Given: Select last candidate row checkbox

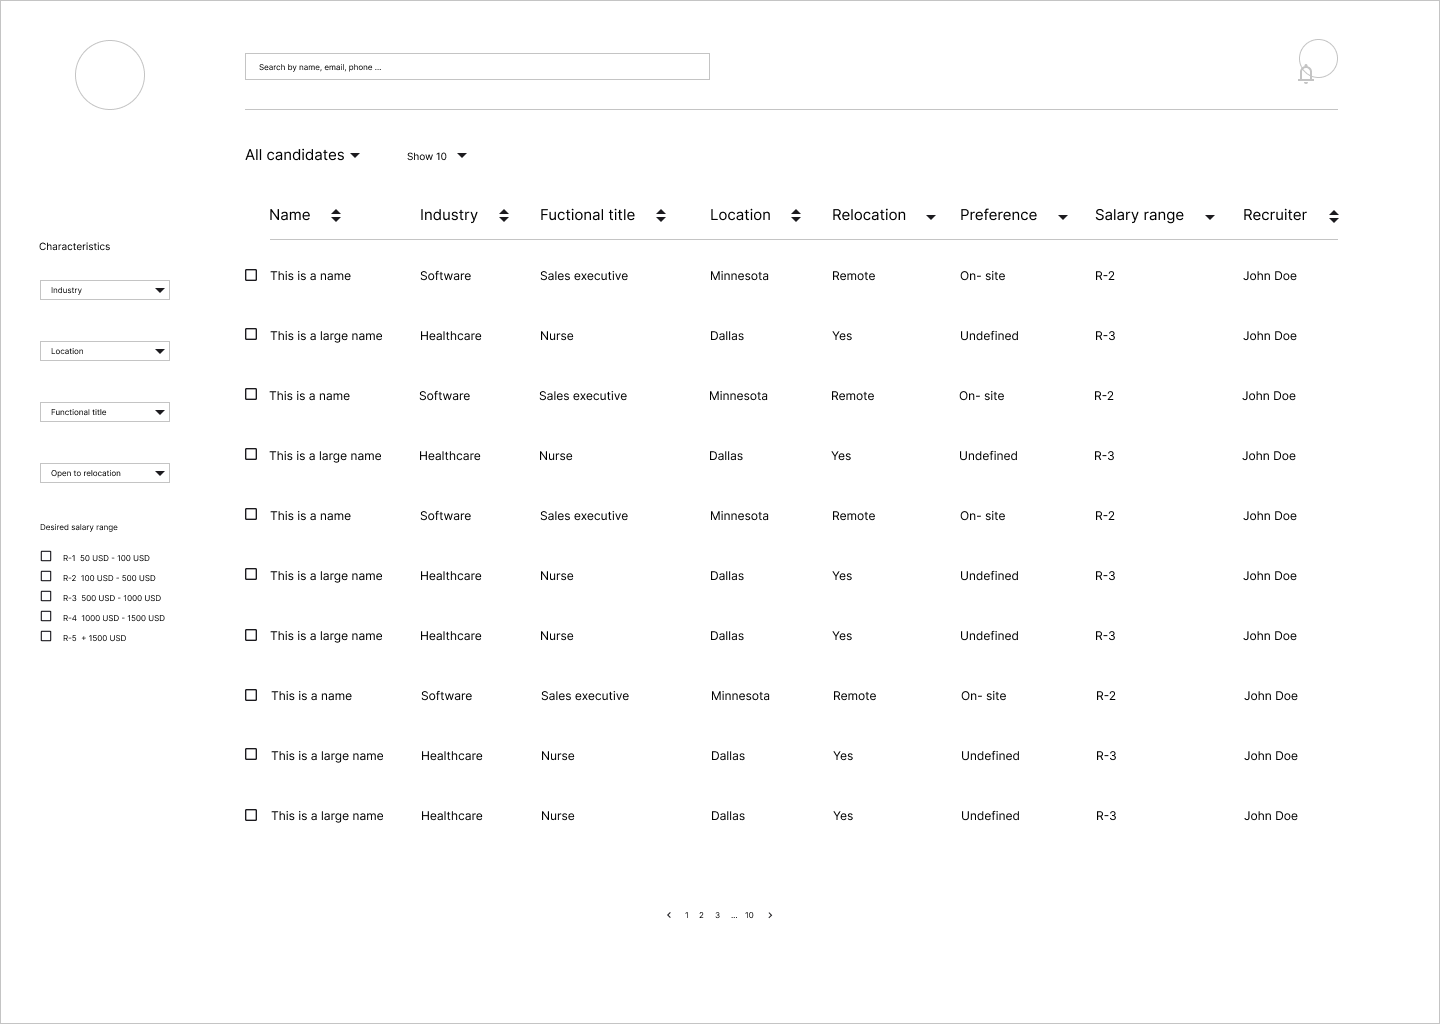Looking at the screenshot, I should [251, 815].
